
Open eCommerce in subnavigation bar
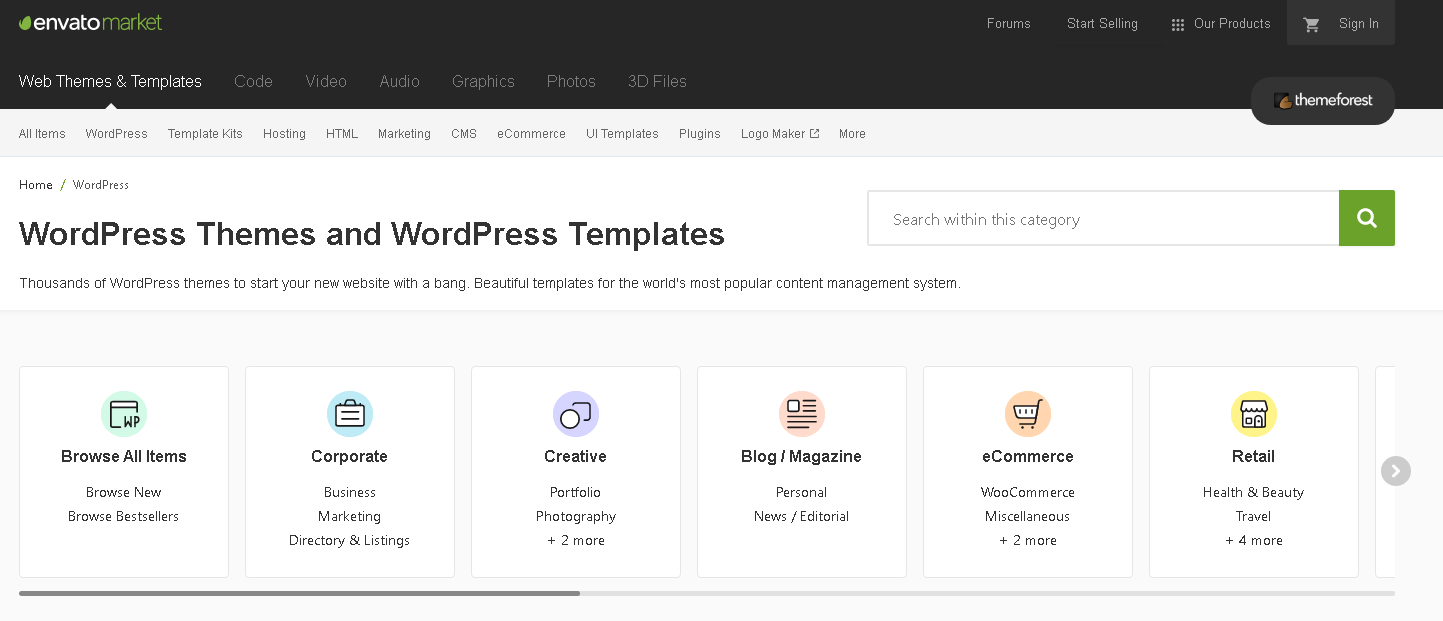531,133
